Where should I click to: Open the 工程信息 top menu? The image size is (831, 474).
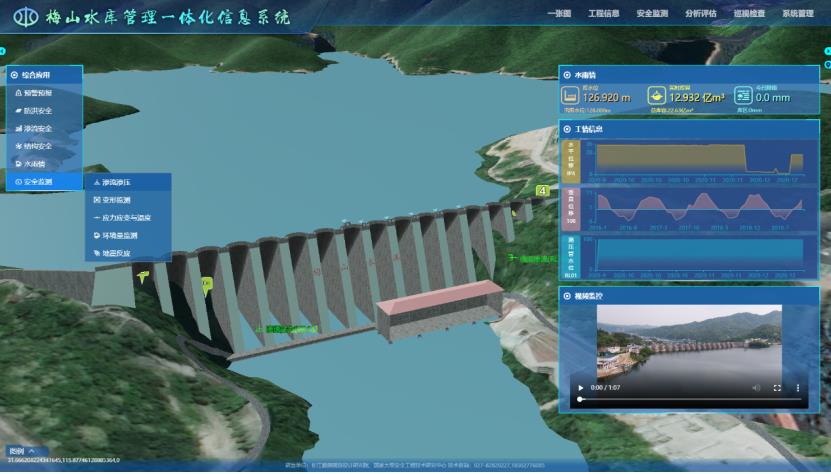[x=604, y=14]
